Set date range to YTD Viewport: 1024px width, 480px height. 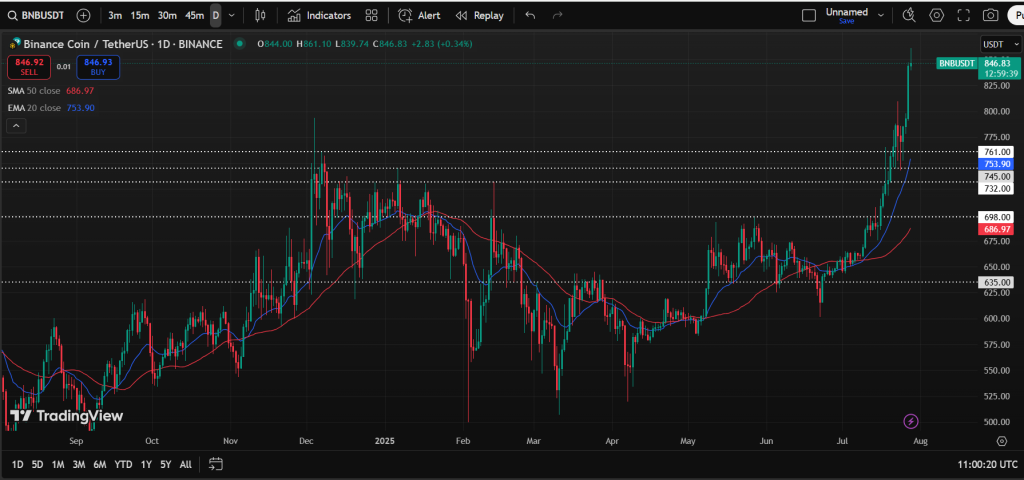[x=123, y=464]
